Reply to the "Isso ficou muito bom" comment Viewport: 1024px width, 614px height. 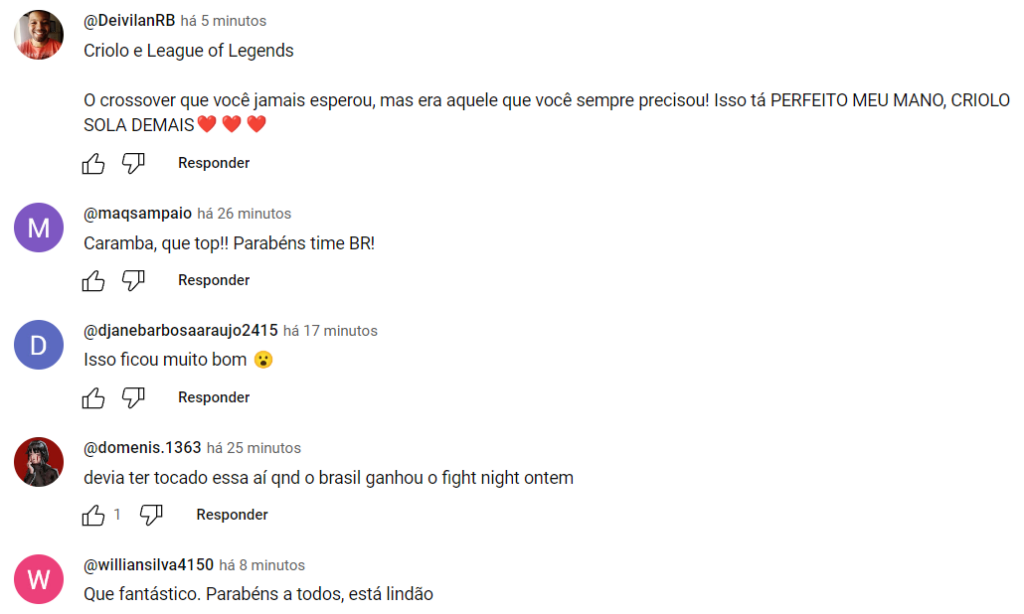[x=214, y=398]
